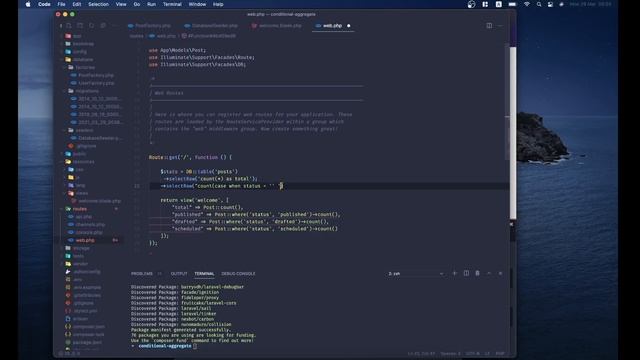Image resolution: width=640 pixels, height=360 pixels.
Task: Switch to OUTPUT panel tab
Action: [x=179, y=274]
